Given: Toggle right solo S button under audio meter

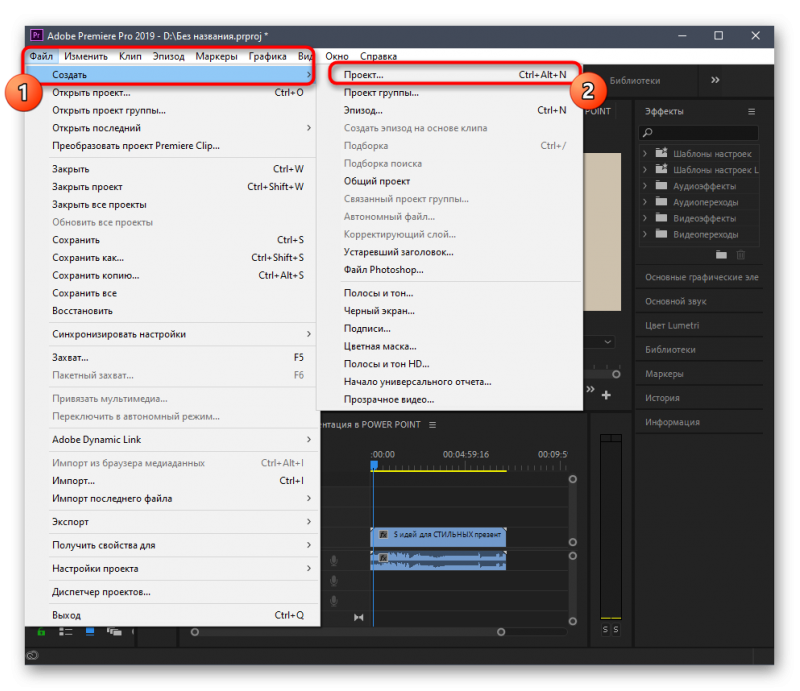Looking at the screenshot, I should [616, 629].
